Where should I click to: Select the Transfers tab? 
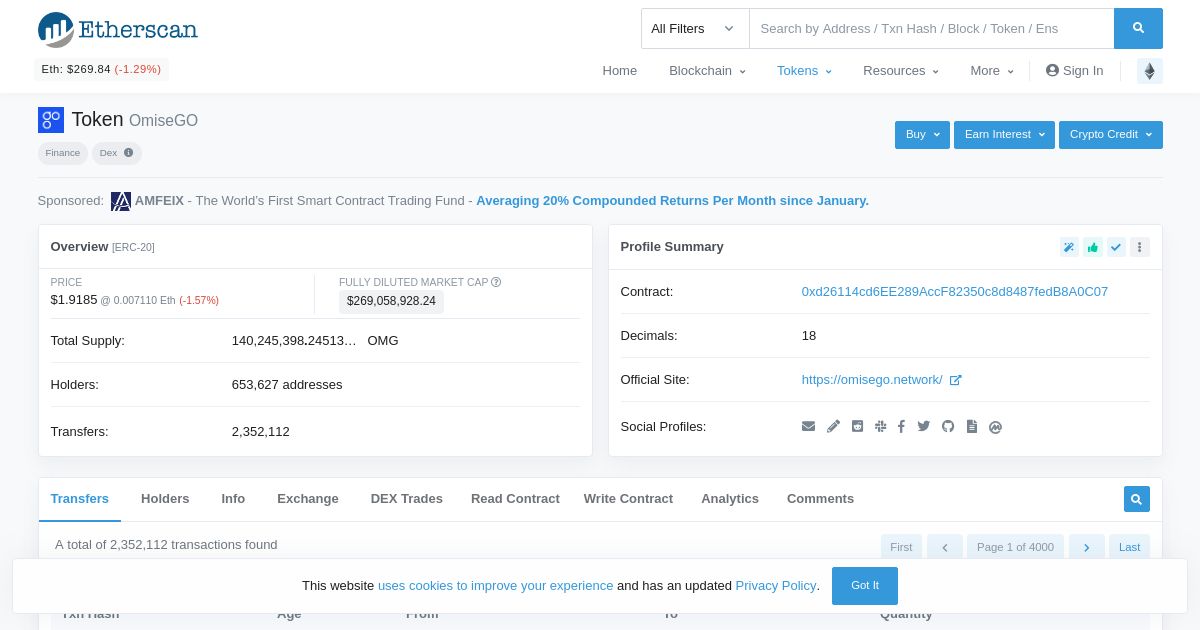[x=80, y=499]
